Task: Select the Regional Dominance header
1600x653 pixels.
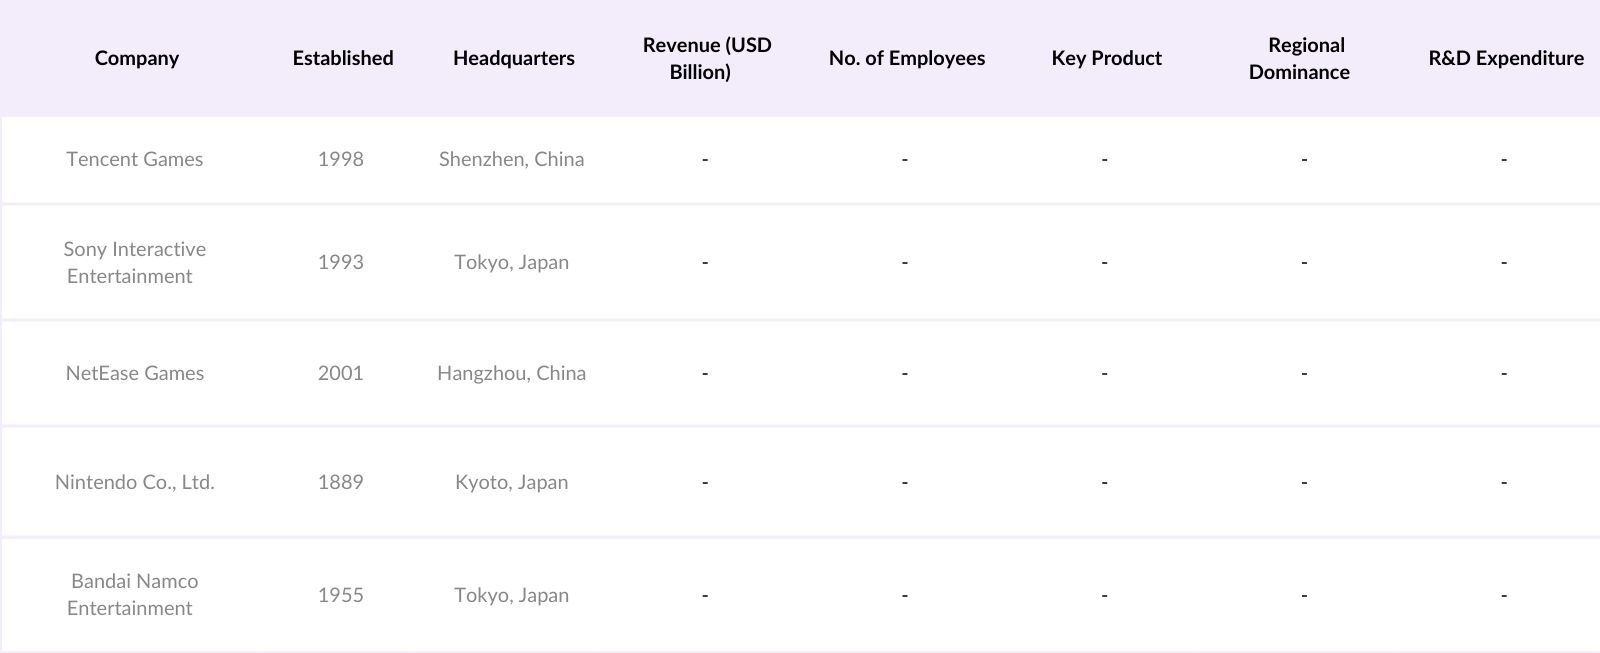Action: (1300, 58)
